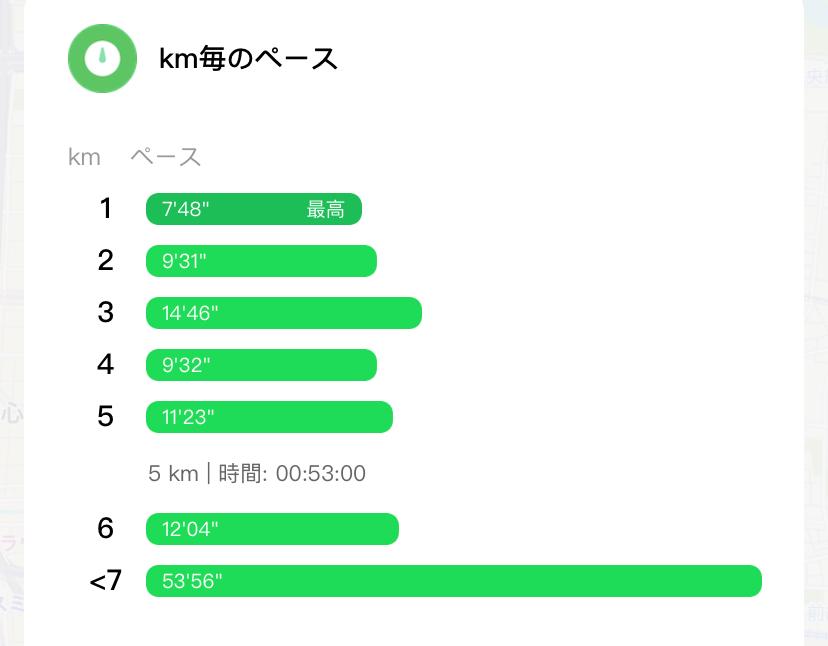Click kilometer number 6 label
Viewport: 828px width, 646px height.
click(106, 529)
